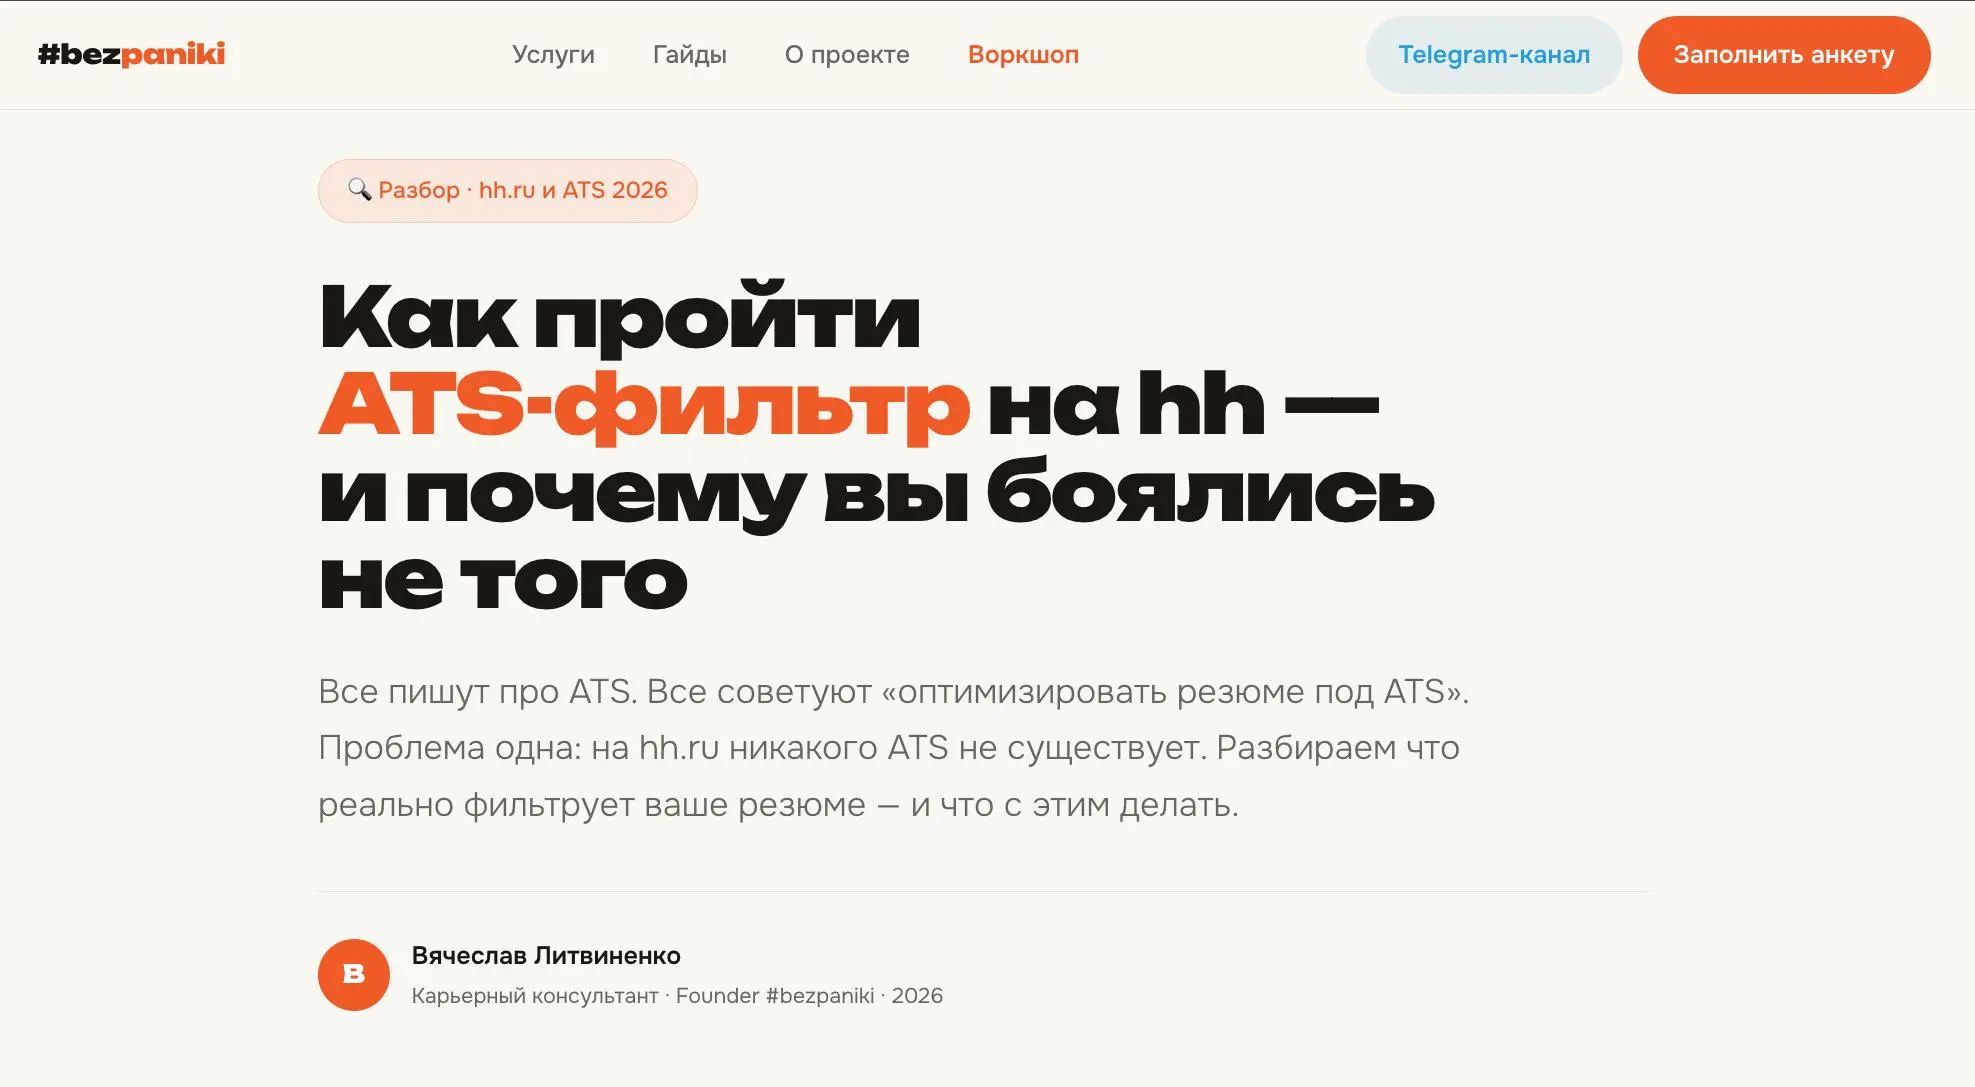Screen dimensions: 1975x1087
Task: Click the paragraph line starting Проблема одна
Action: 889,747
